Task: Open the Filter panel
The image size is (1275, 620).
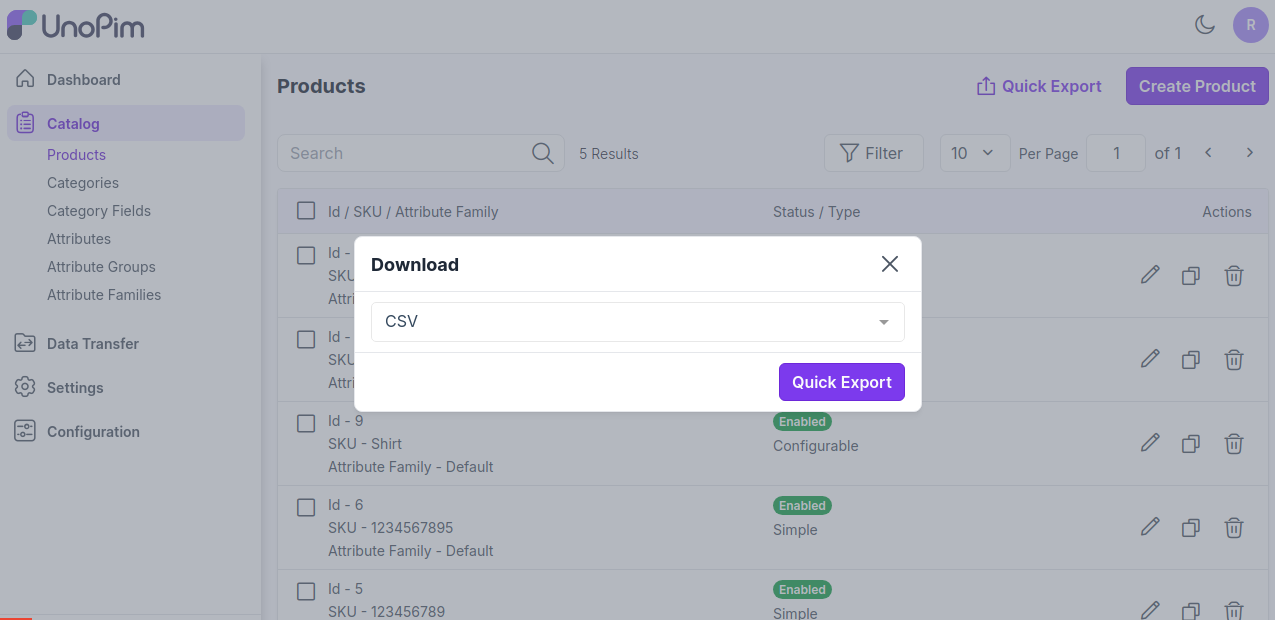Action: pyautogui.click(x=872, y=153)
